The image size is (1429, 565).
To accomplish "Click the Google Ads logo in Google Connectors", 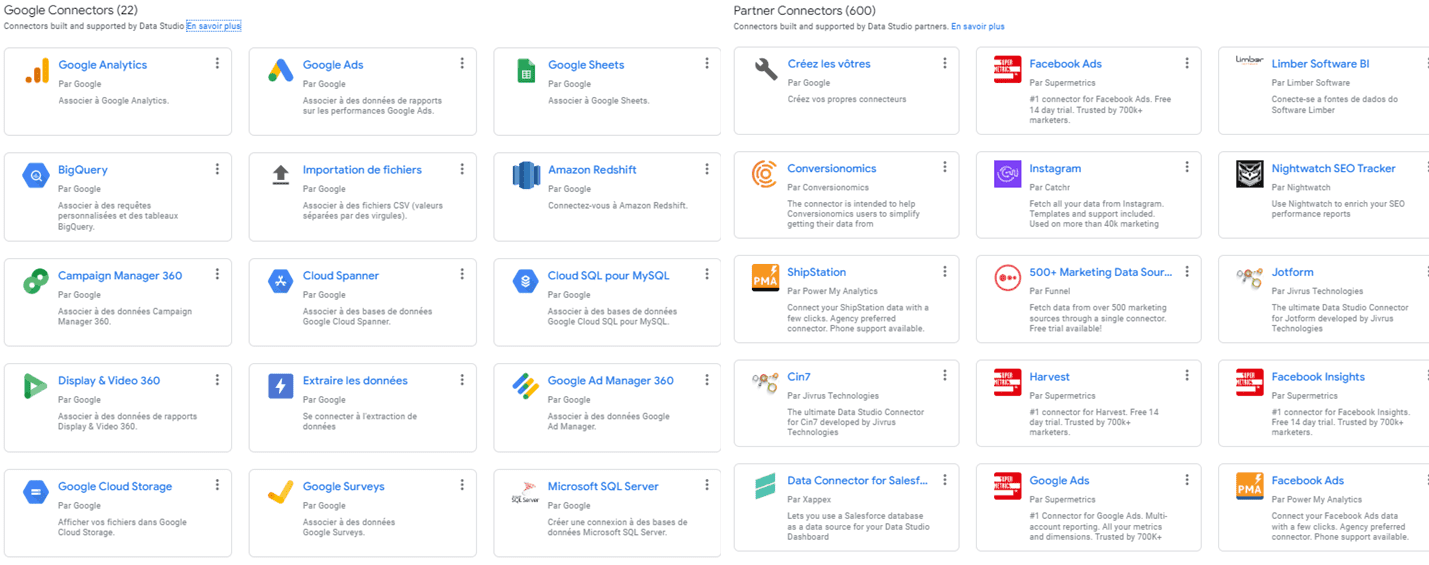I will point(280,71).
